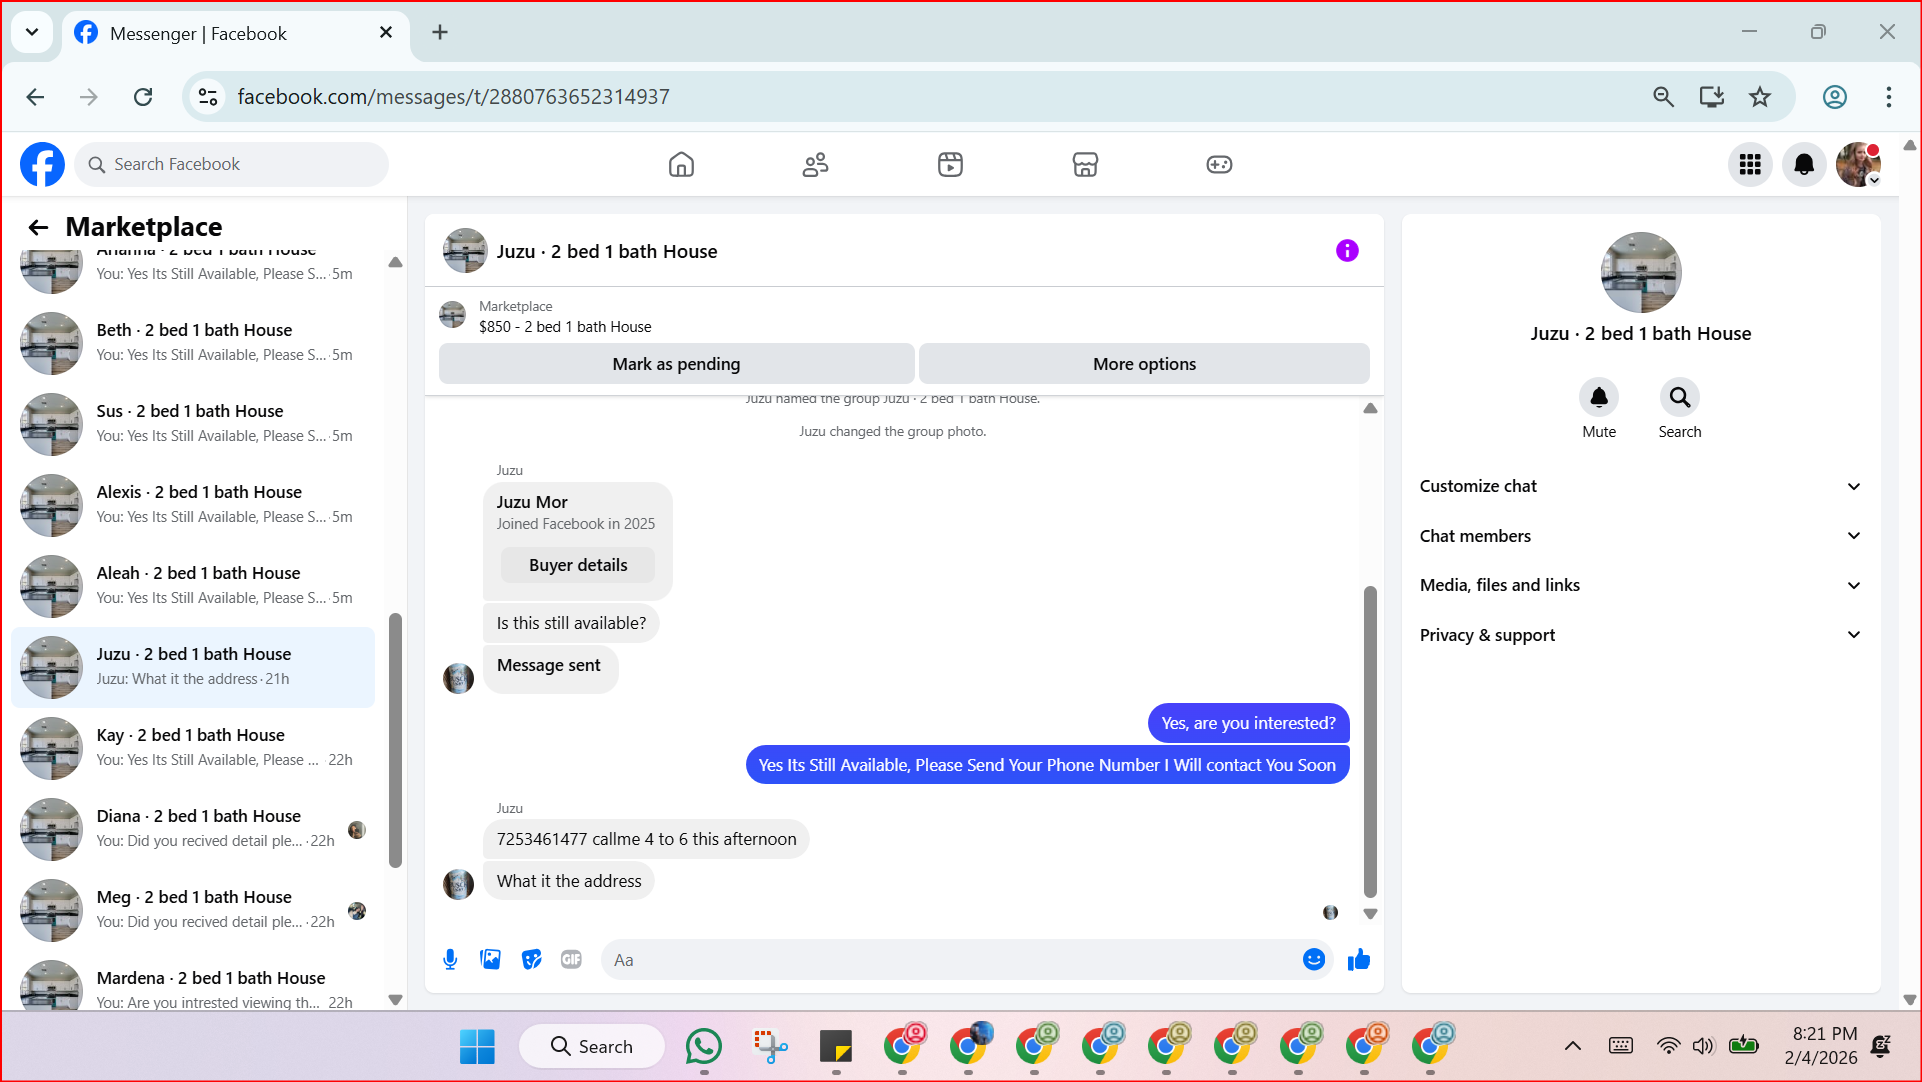Open the Facebook menu grid icon
This screenshot has height=1082, width=1922.
coord(1749,164)
